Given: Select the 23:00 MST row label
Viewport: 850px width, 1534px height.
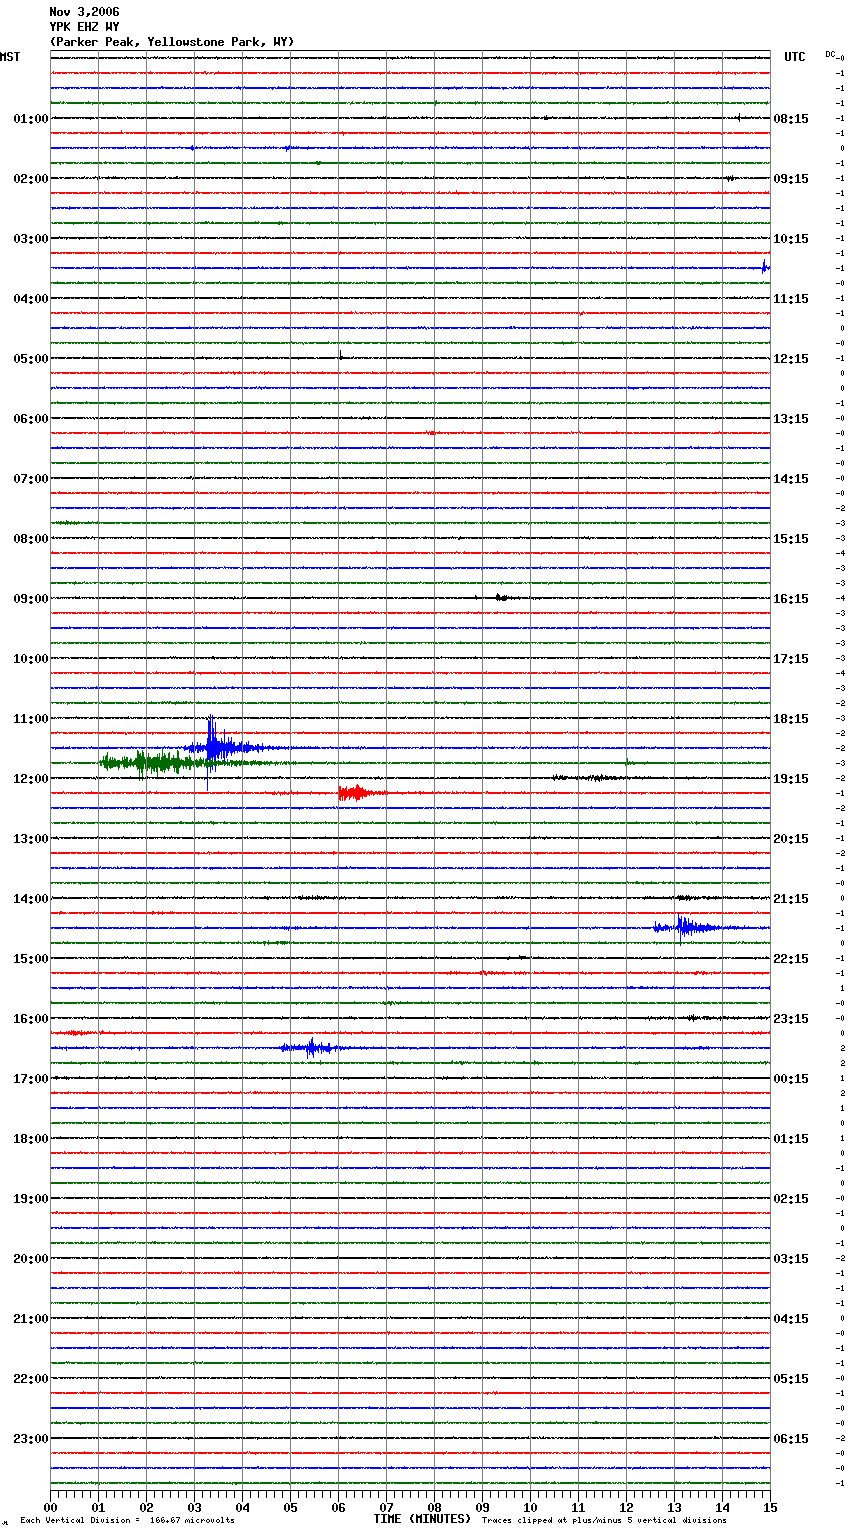Looking at the screenshot, I should click(31, 1439).
